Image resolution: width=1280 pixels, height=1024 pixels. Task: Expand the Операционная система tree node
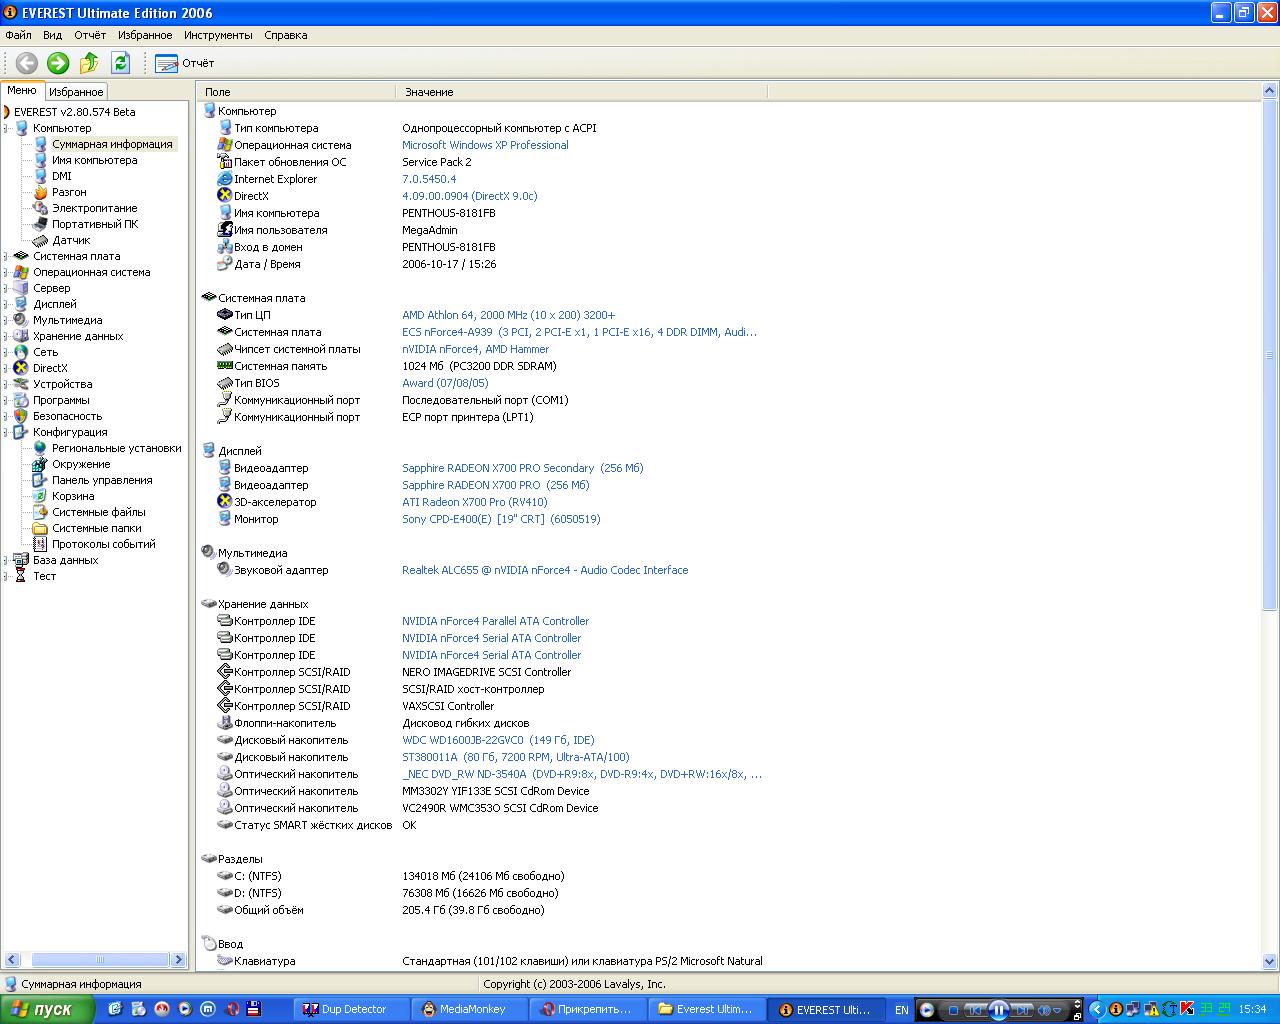7,272
